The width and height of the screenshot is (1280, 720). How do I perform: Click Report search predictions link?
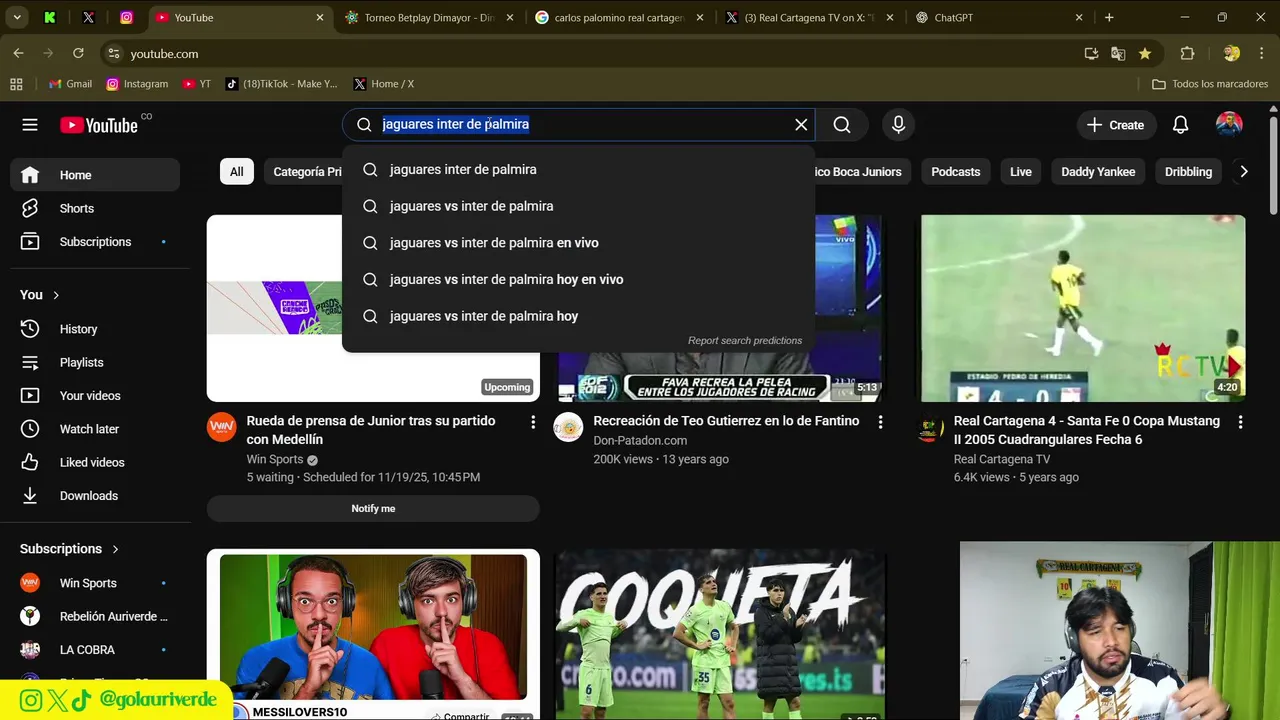click(745, 341)
